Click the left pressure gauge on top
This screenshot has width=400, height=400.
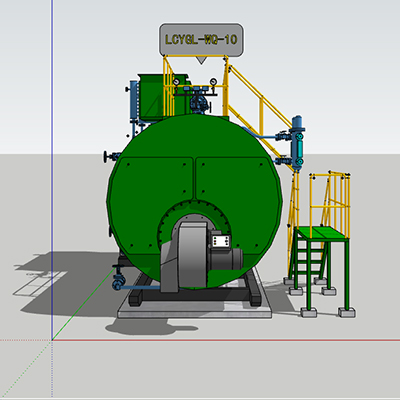176,82
